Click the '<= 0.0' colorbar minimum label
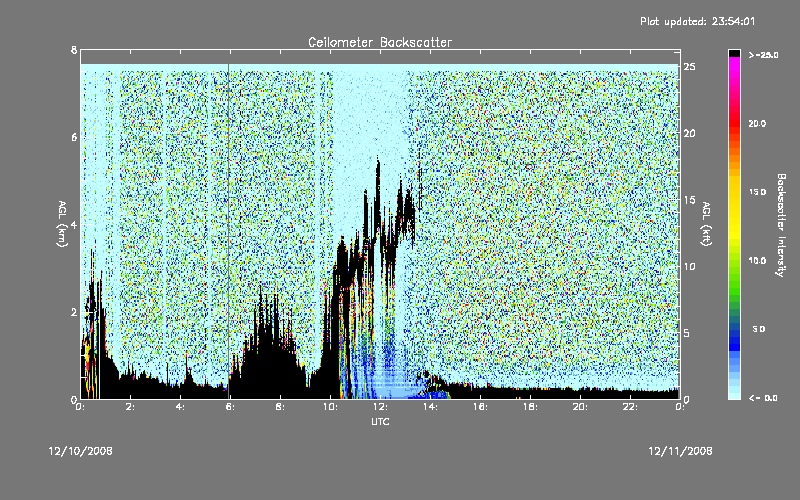Viewport: 800px width, 500px height. (763, 398)
